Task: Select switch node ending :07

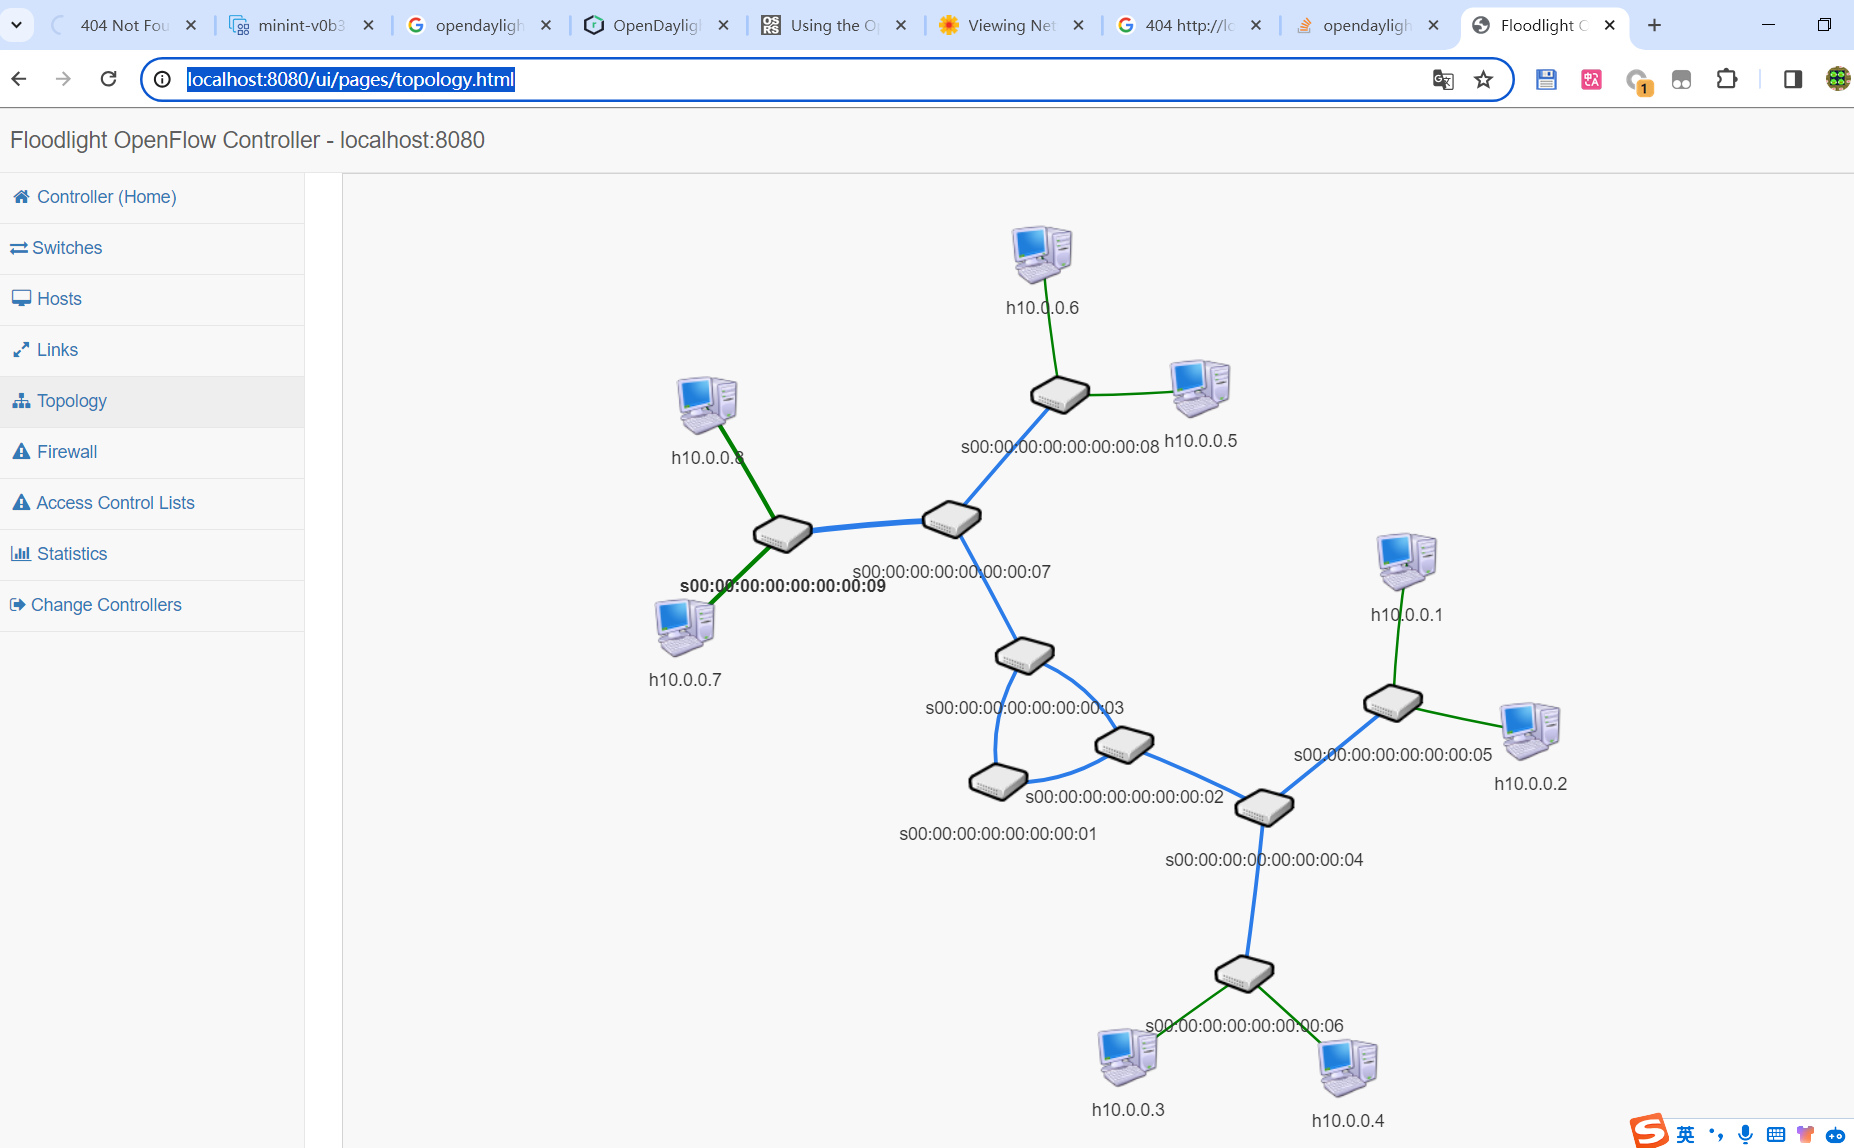Action: (951, 519)
